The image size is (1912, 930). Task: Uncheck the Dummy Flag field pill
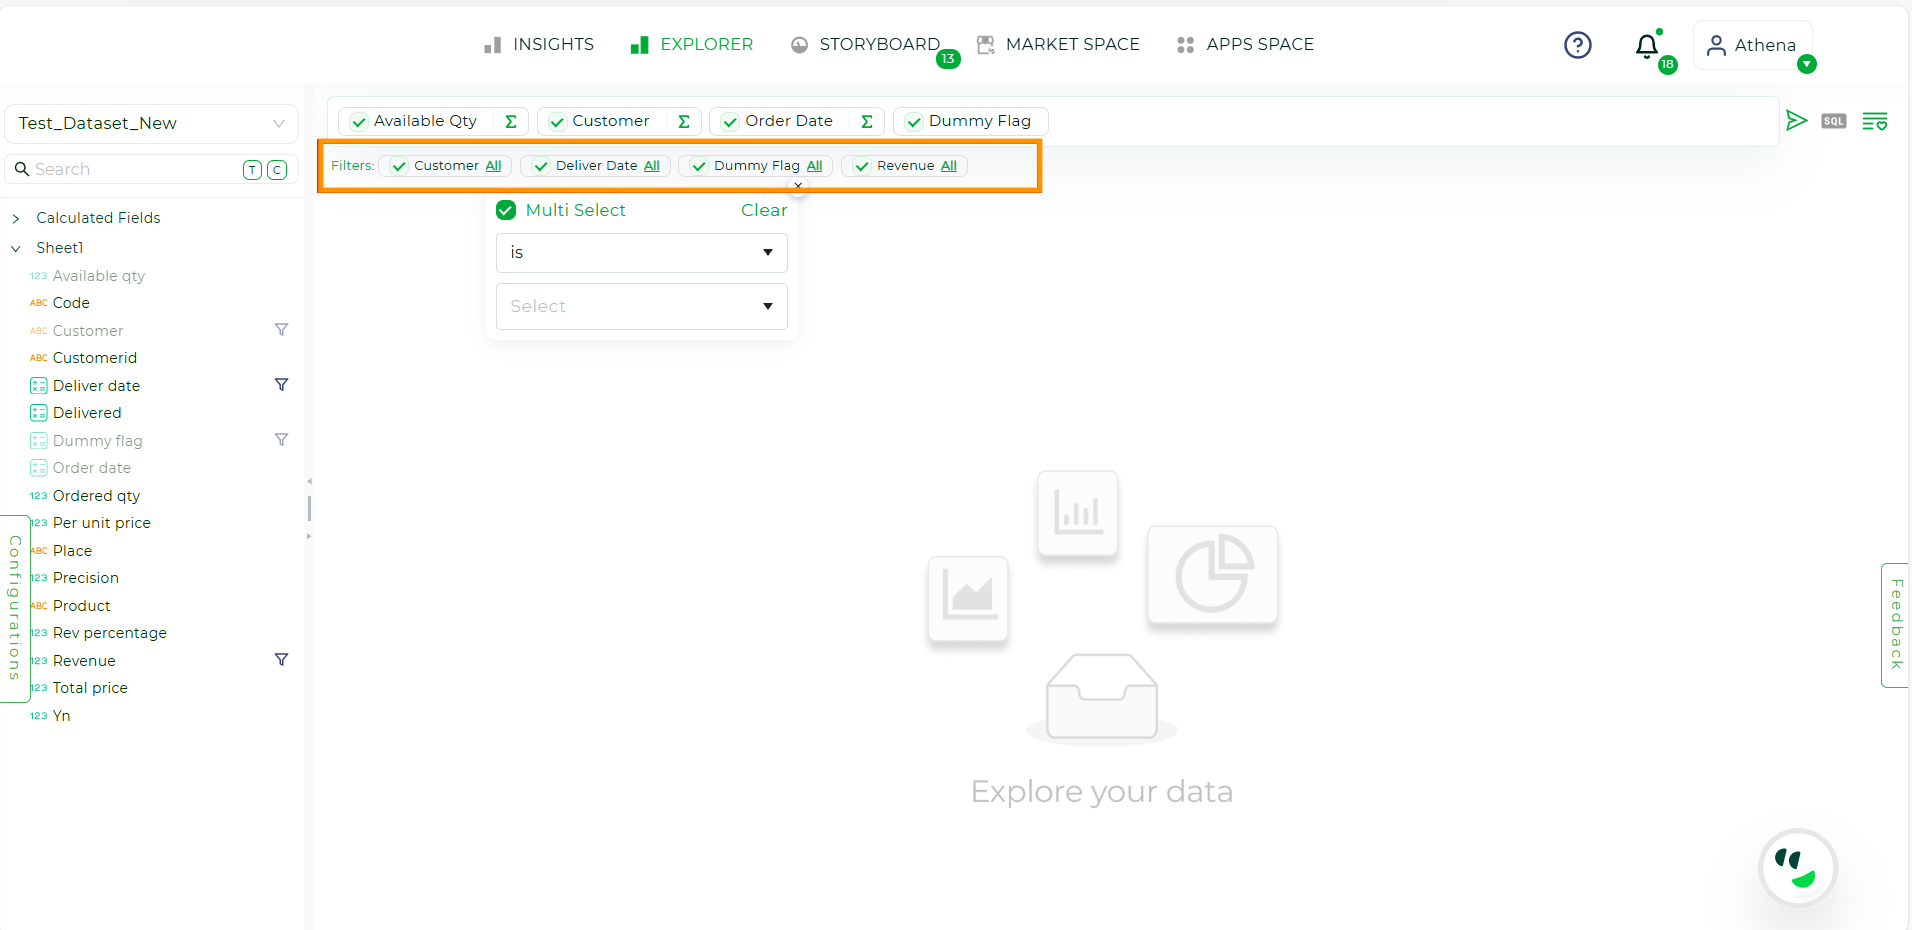pos(913,121)
